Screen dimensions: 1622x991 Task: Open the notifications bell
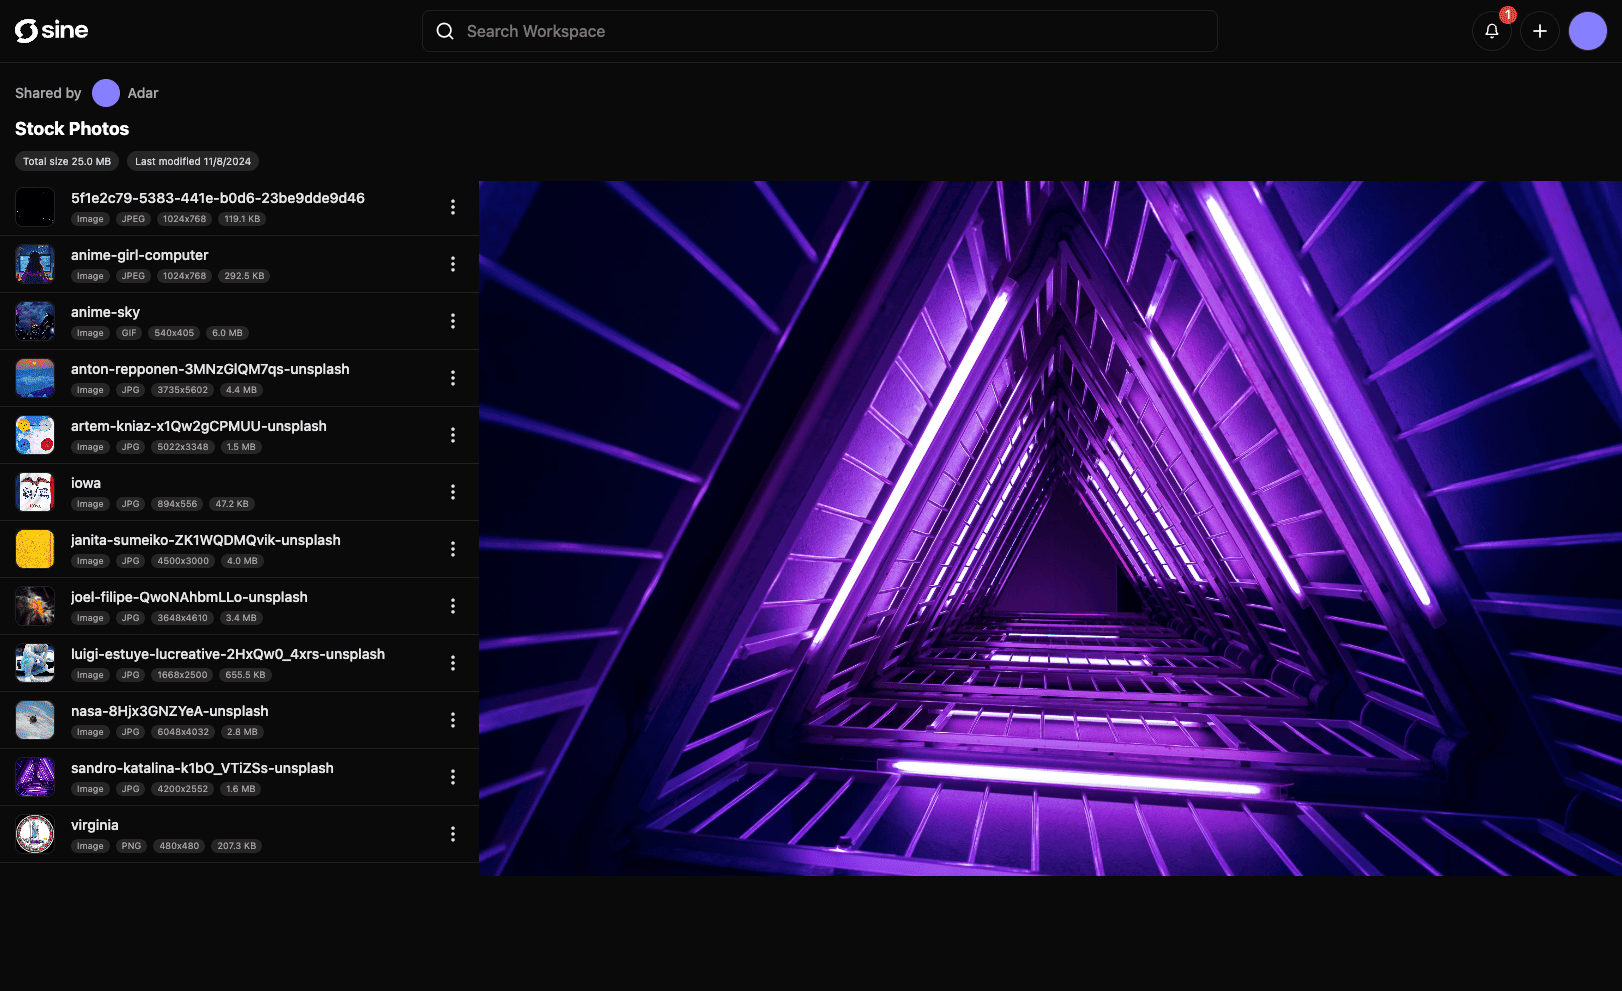[x=1492, y=31]
